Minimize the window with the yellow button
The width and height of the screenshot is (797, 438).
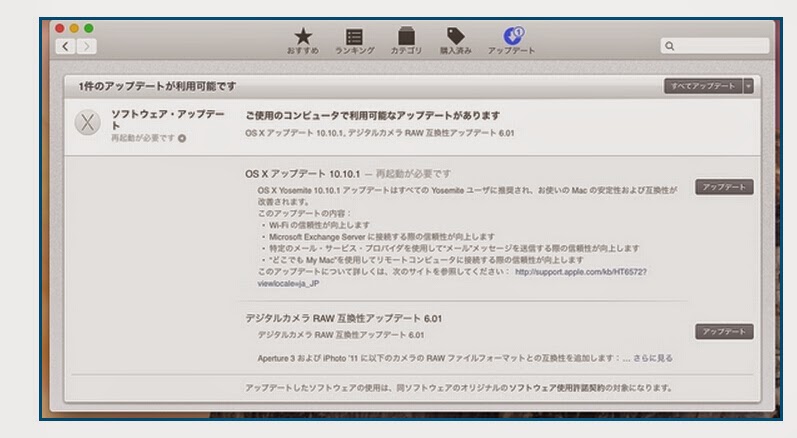[73, 28]
